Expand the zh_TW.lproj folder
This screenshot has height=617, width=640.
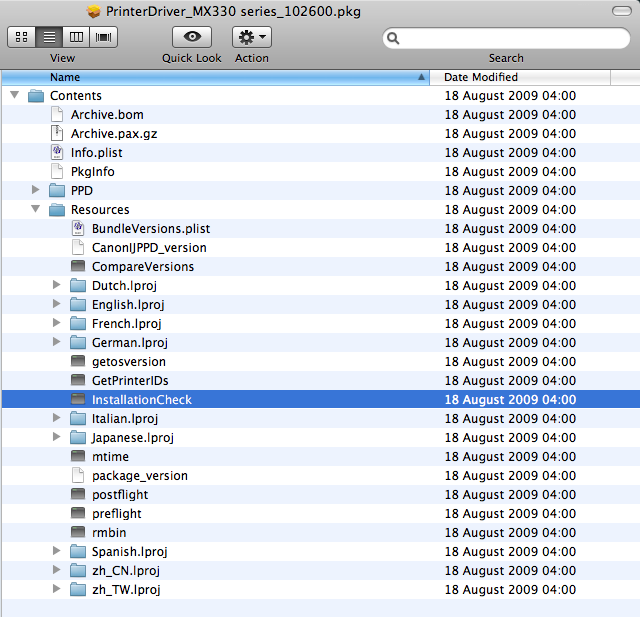(56, 589)
